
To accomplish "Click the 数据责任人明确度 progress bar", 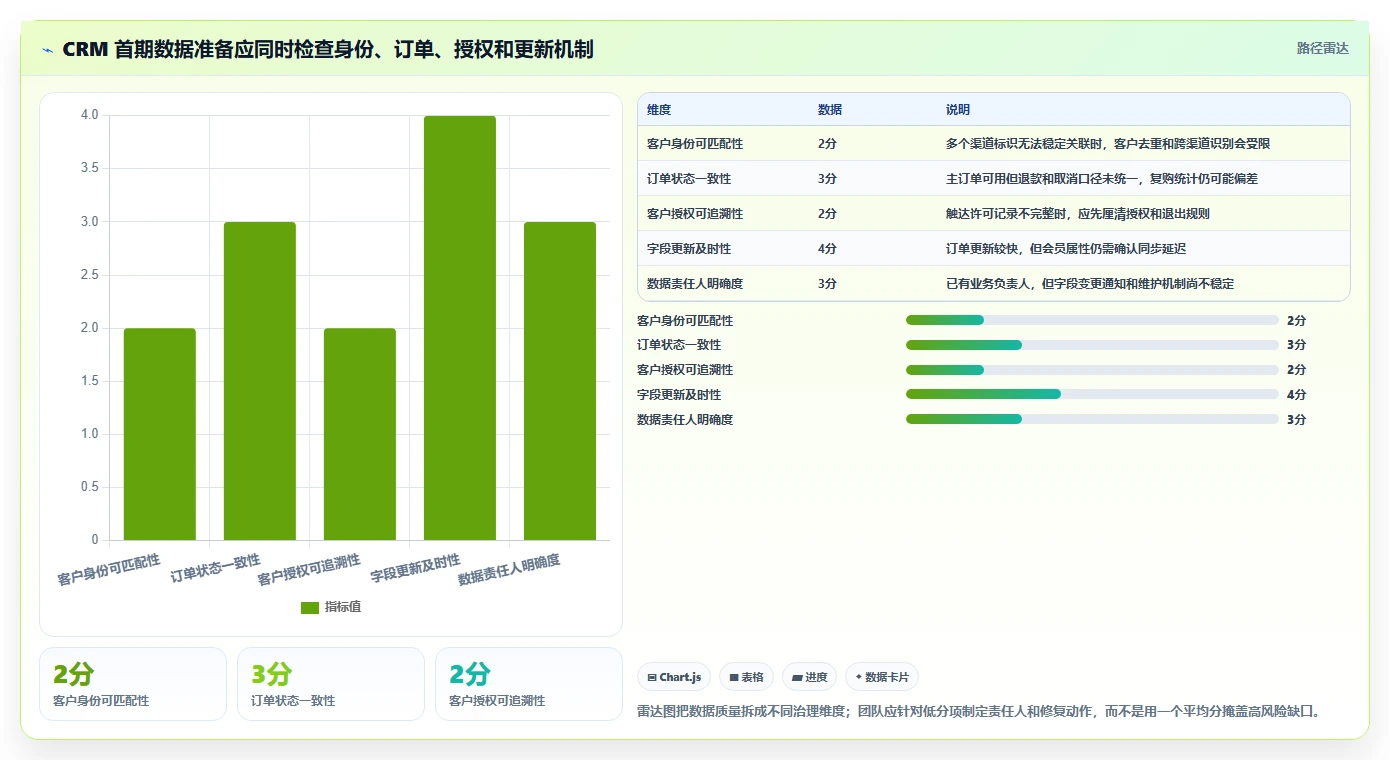I will (1092, 419).
